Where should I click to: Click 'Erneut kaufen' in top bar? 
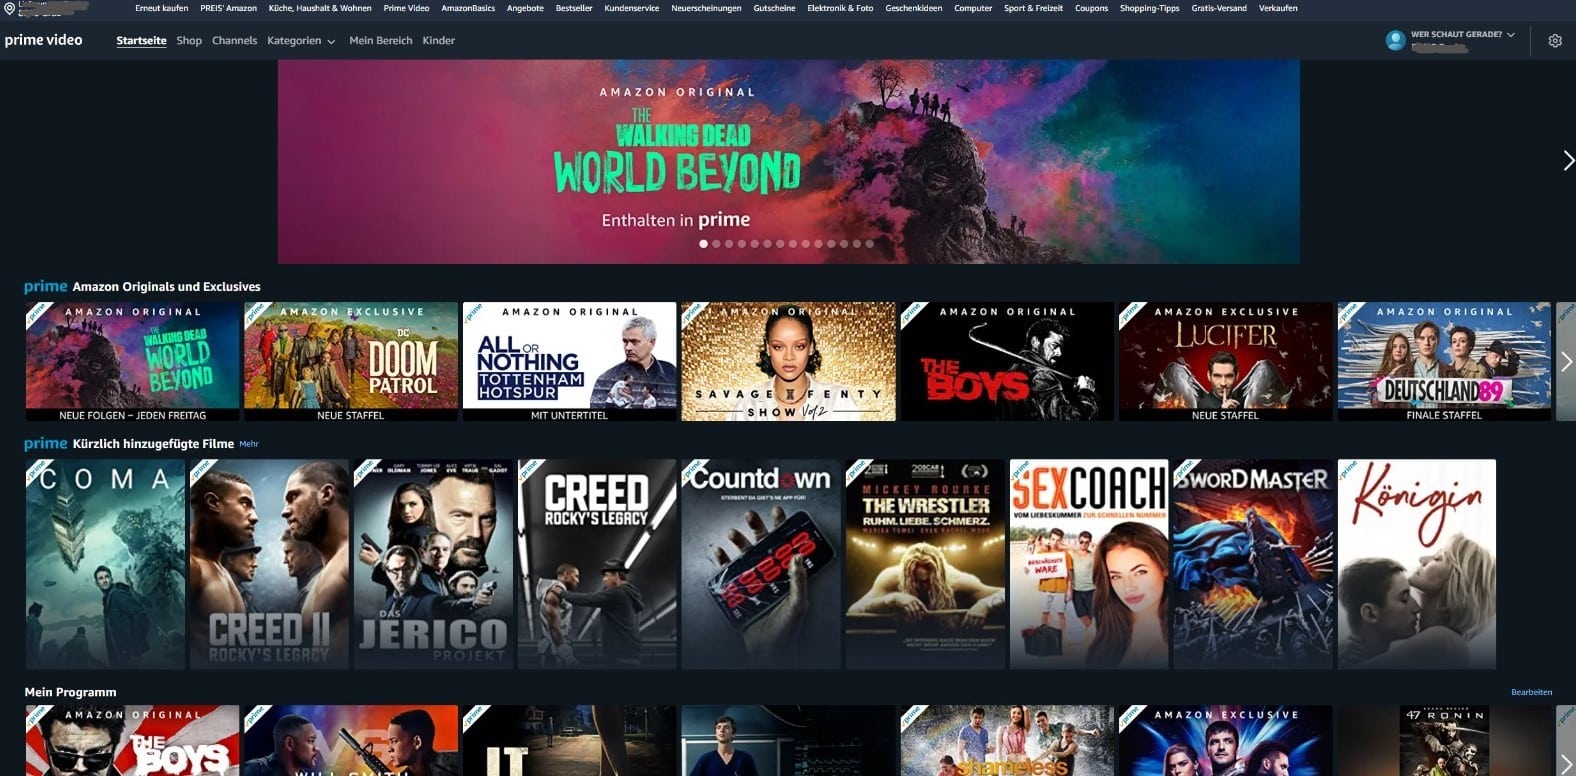[x=162, y=8]
